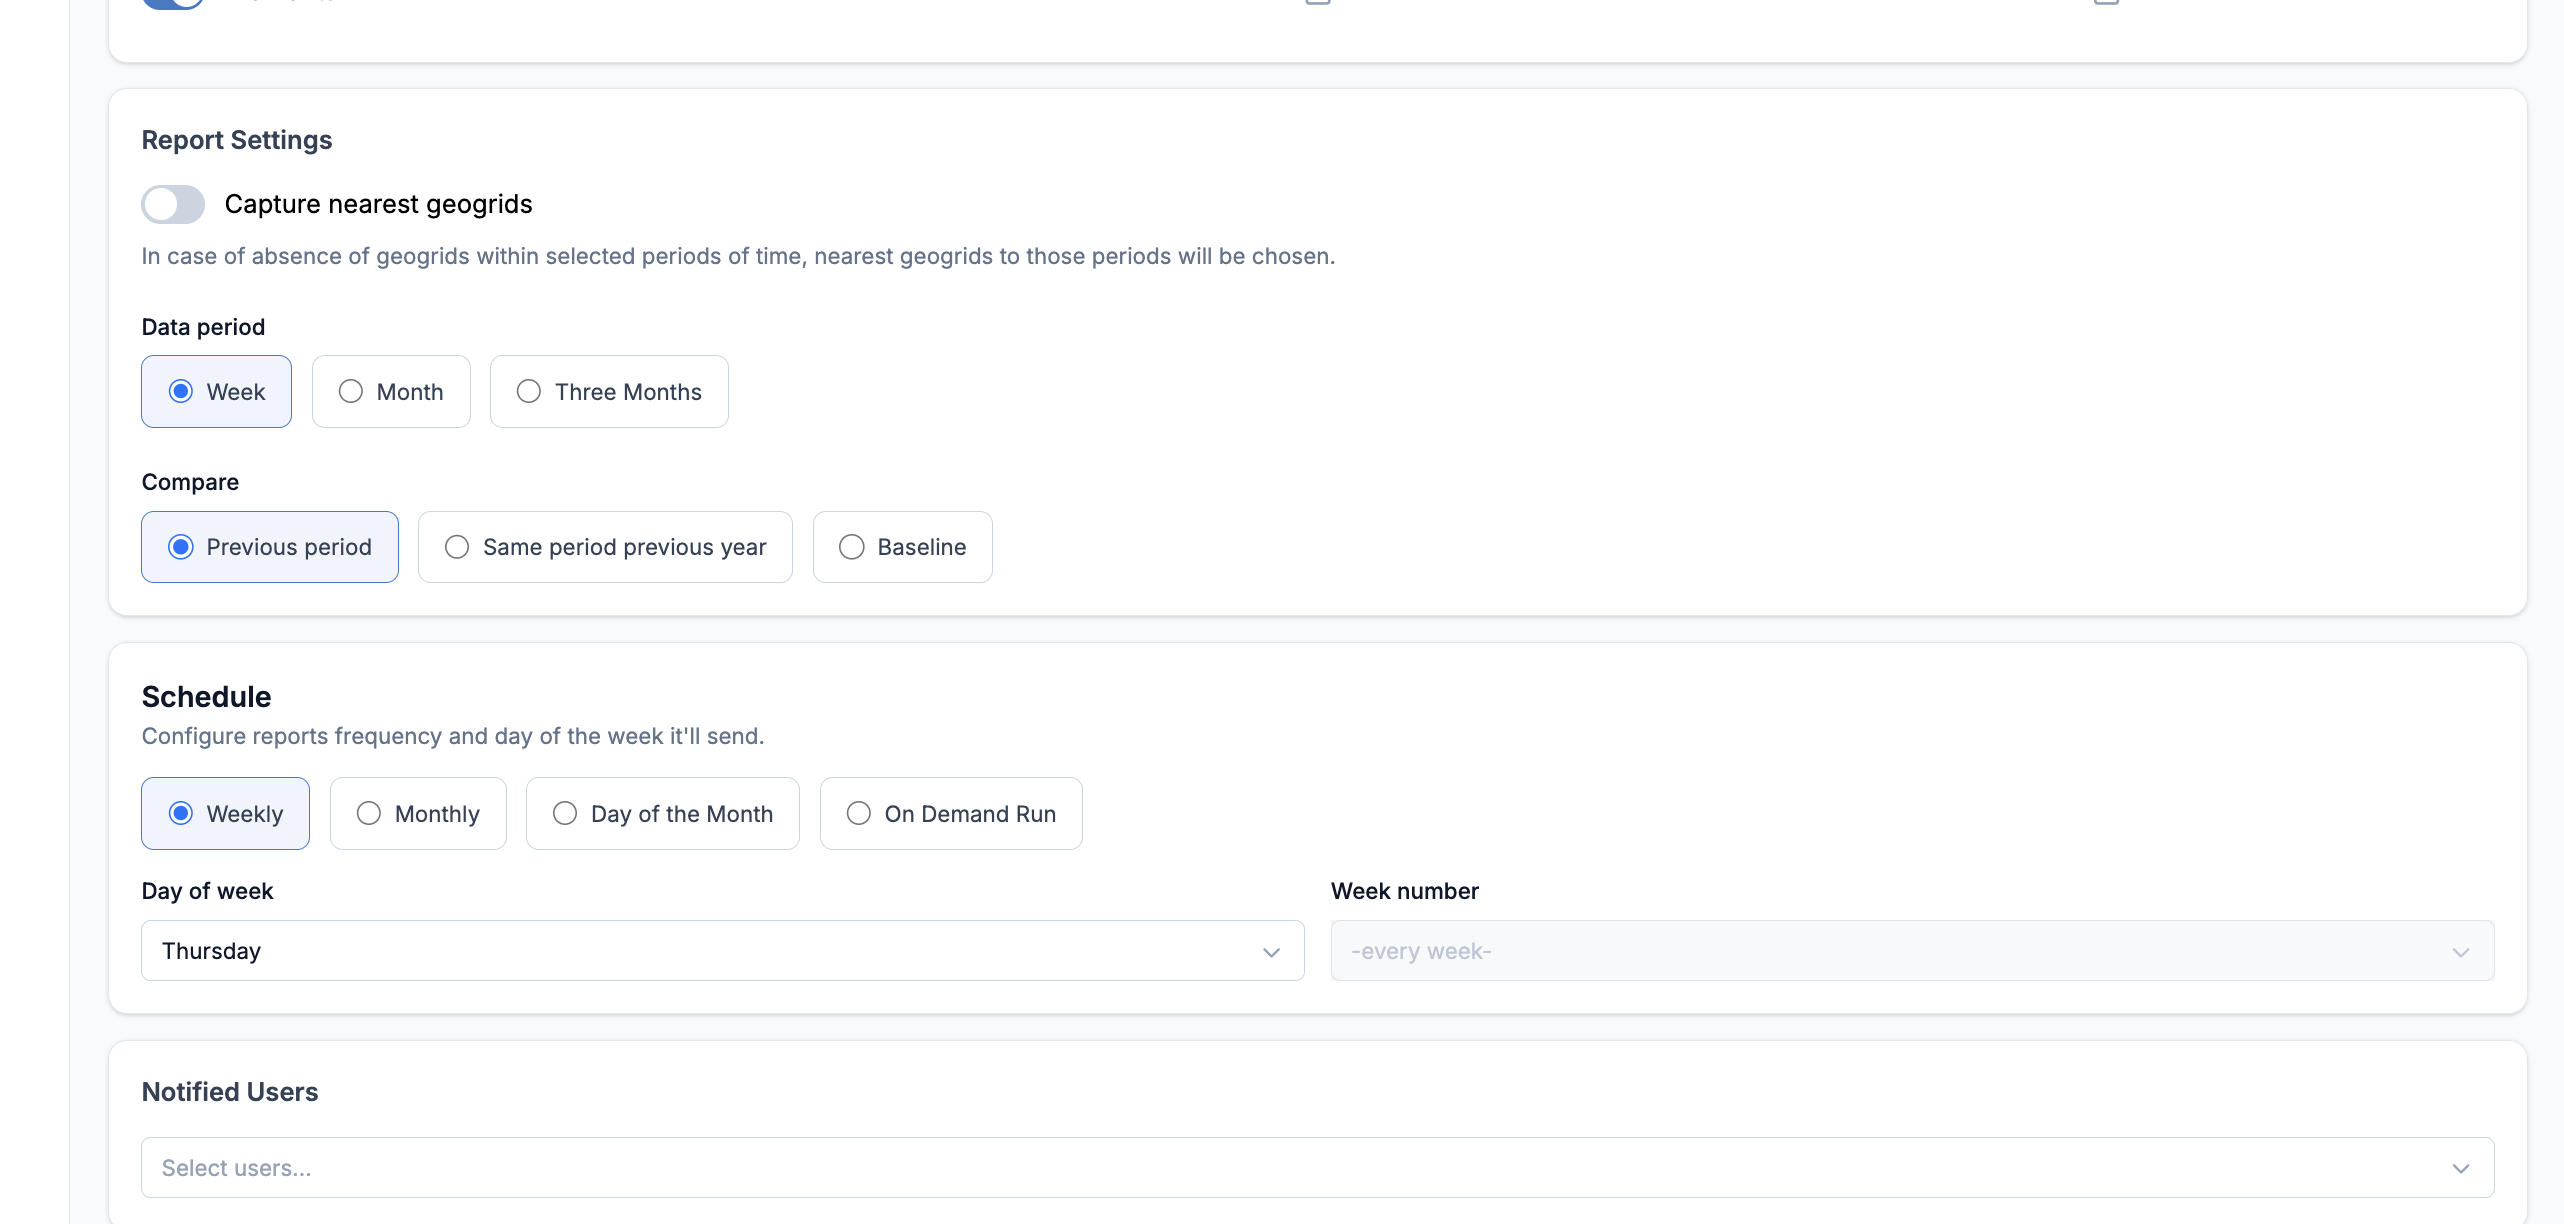Click the chevron icon in Week number field
Screen dimensions: 2564x1224
click(2460, 952)
